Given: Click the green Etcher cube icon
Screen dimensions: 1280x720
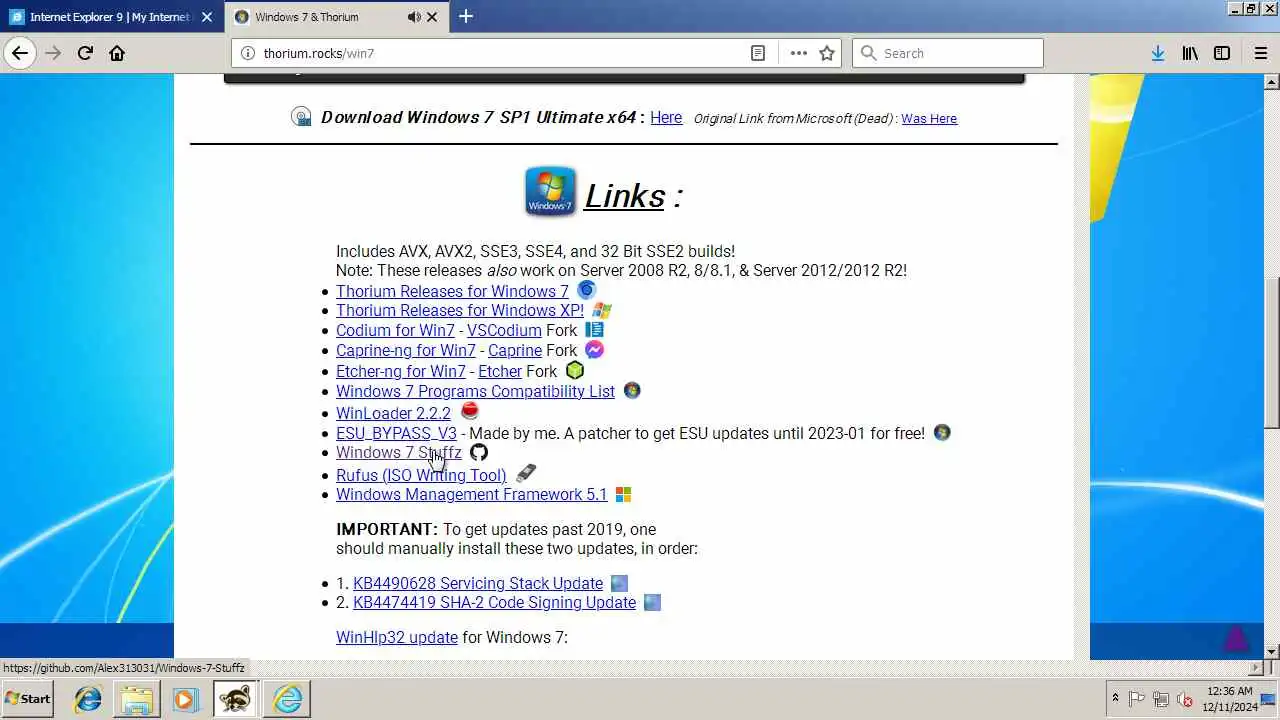Looking at the screenshot, I should tap(575, 370).
